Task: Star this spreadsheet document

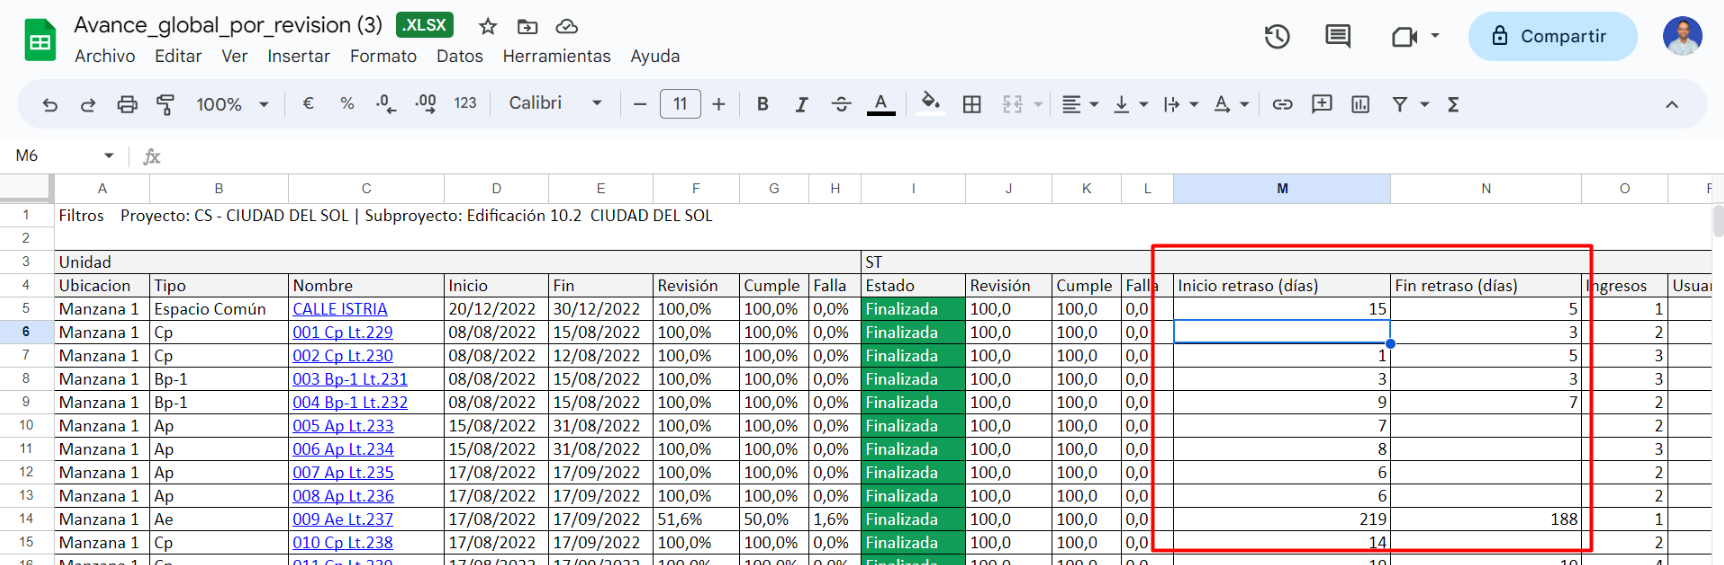Action: point(488,27)
